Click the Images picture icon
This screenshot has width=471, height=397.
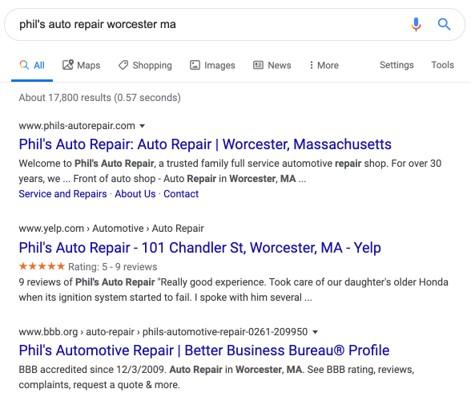(195, 65)
